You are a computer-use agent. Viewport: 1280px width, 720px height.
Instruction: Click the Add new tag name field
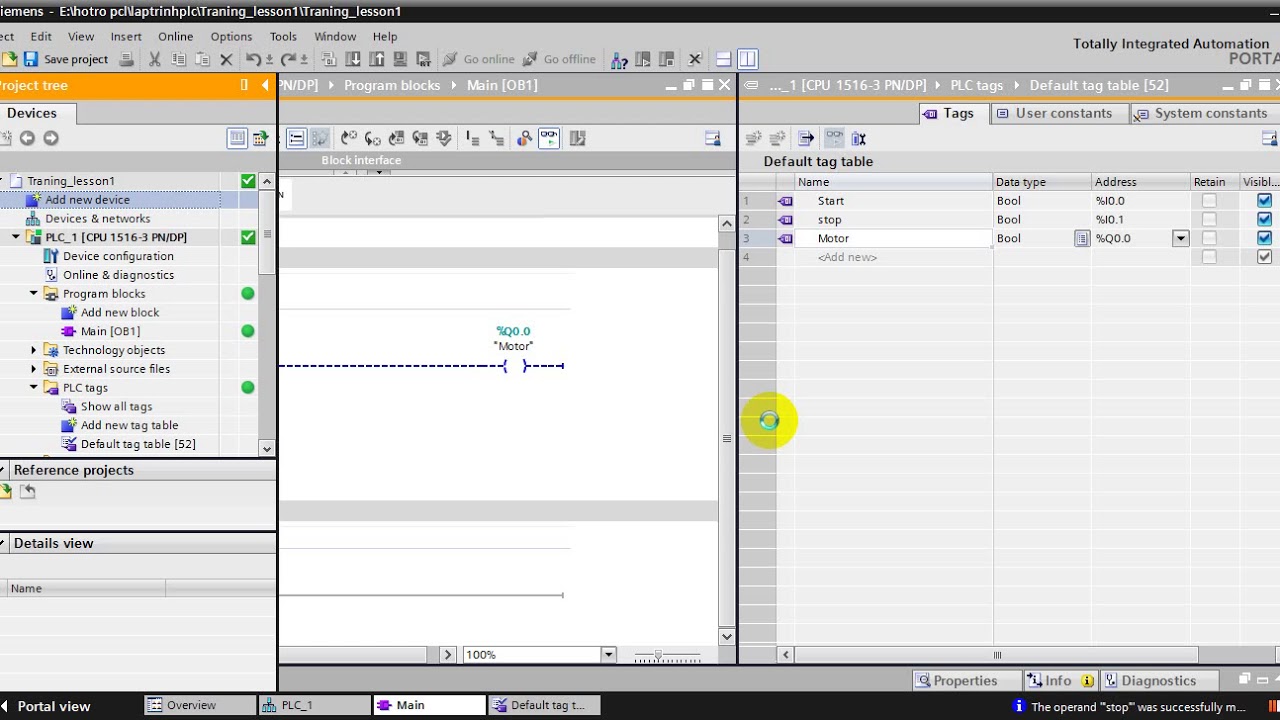coord(894,257)
